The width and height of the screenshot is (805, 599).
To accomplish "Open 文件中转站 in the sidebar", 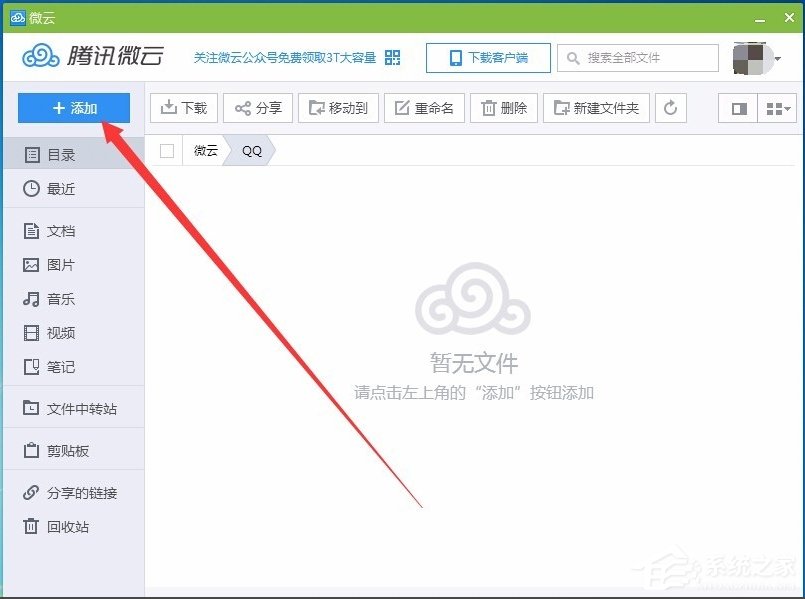I will [68, 407].
